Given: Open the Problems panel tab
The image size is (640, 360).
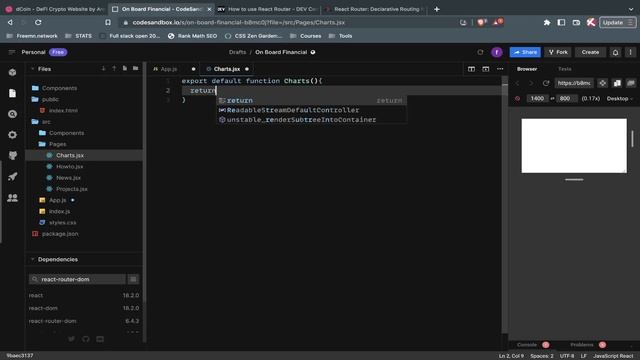Looking at the screenshot, I should 582,345.
